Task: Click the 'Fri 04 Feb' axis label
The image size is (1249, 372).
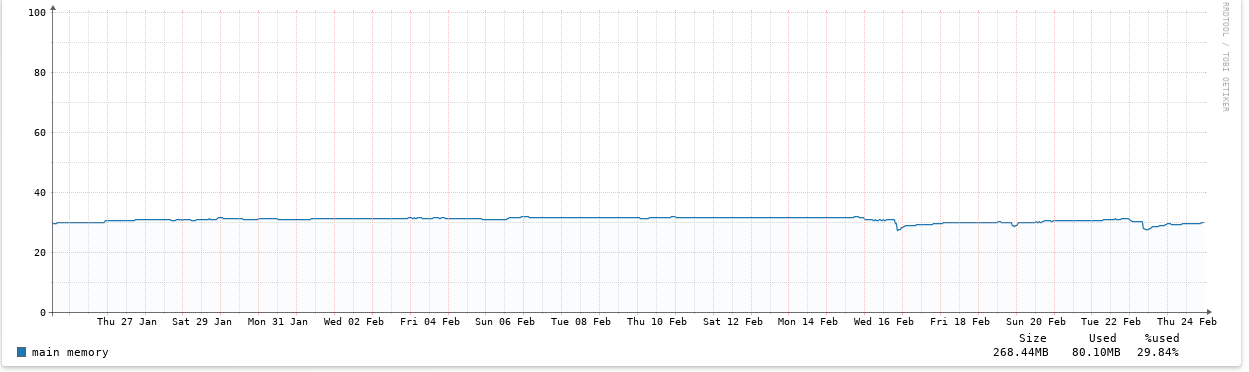Action: (430, 322)
